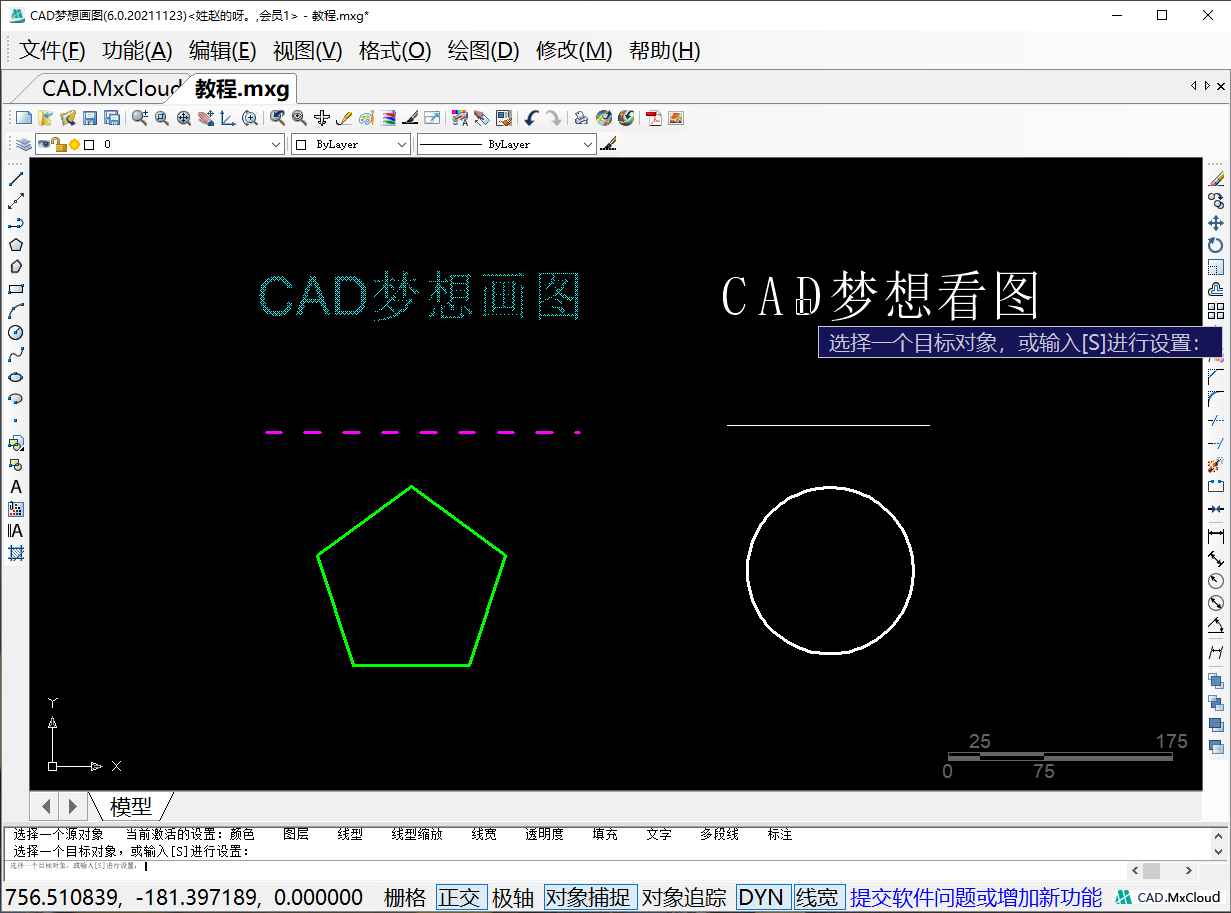Open the ByLayer color dropdown
1231x913 pixels.
(x=350, y=145)
